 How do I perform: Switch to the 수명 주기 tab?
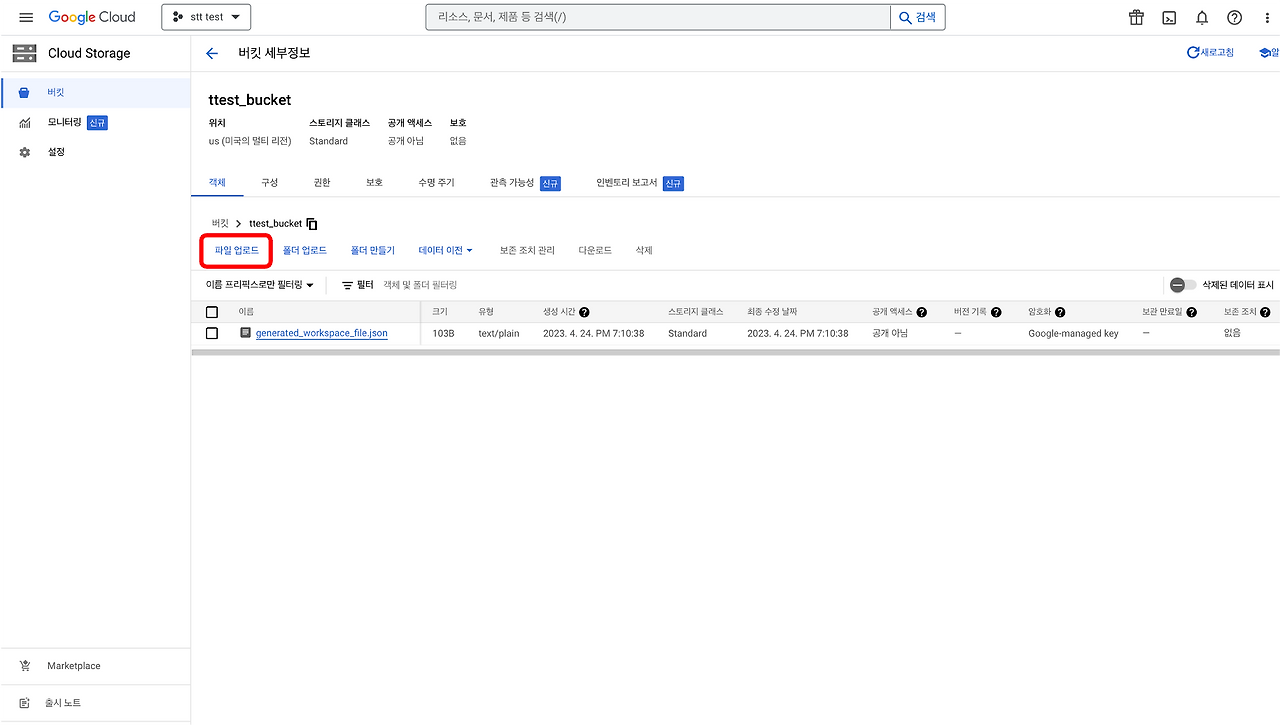(437, 183)
